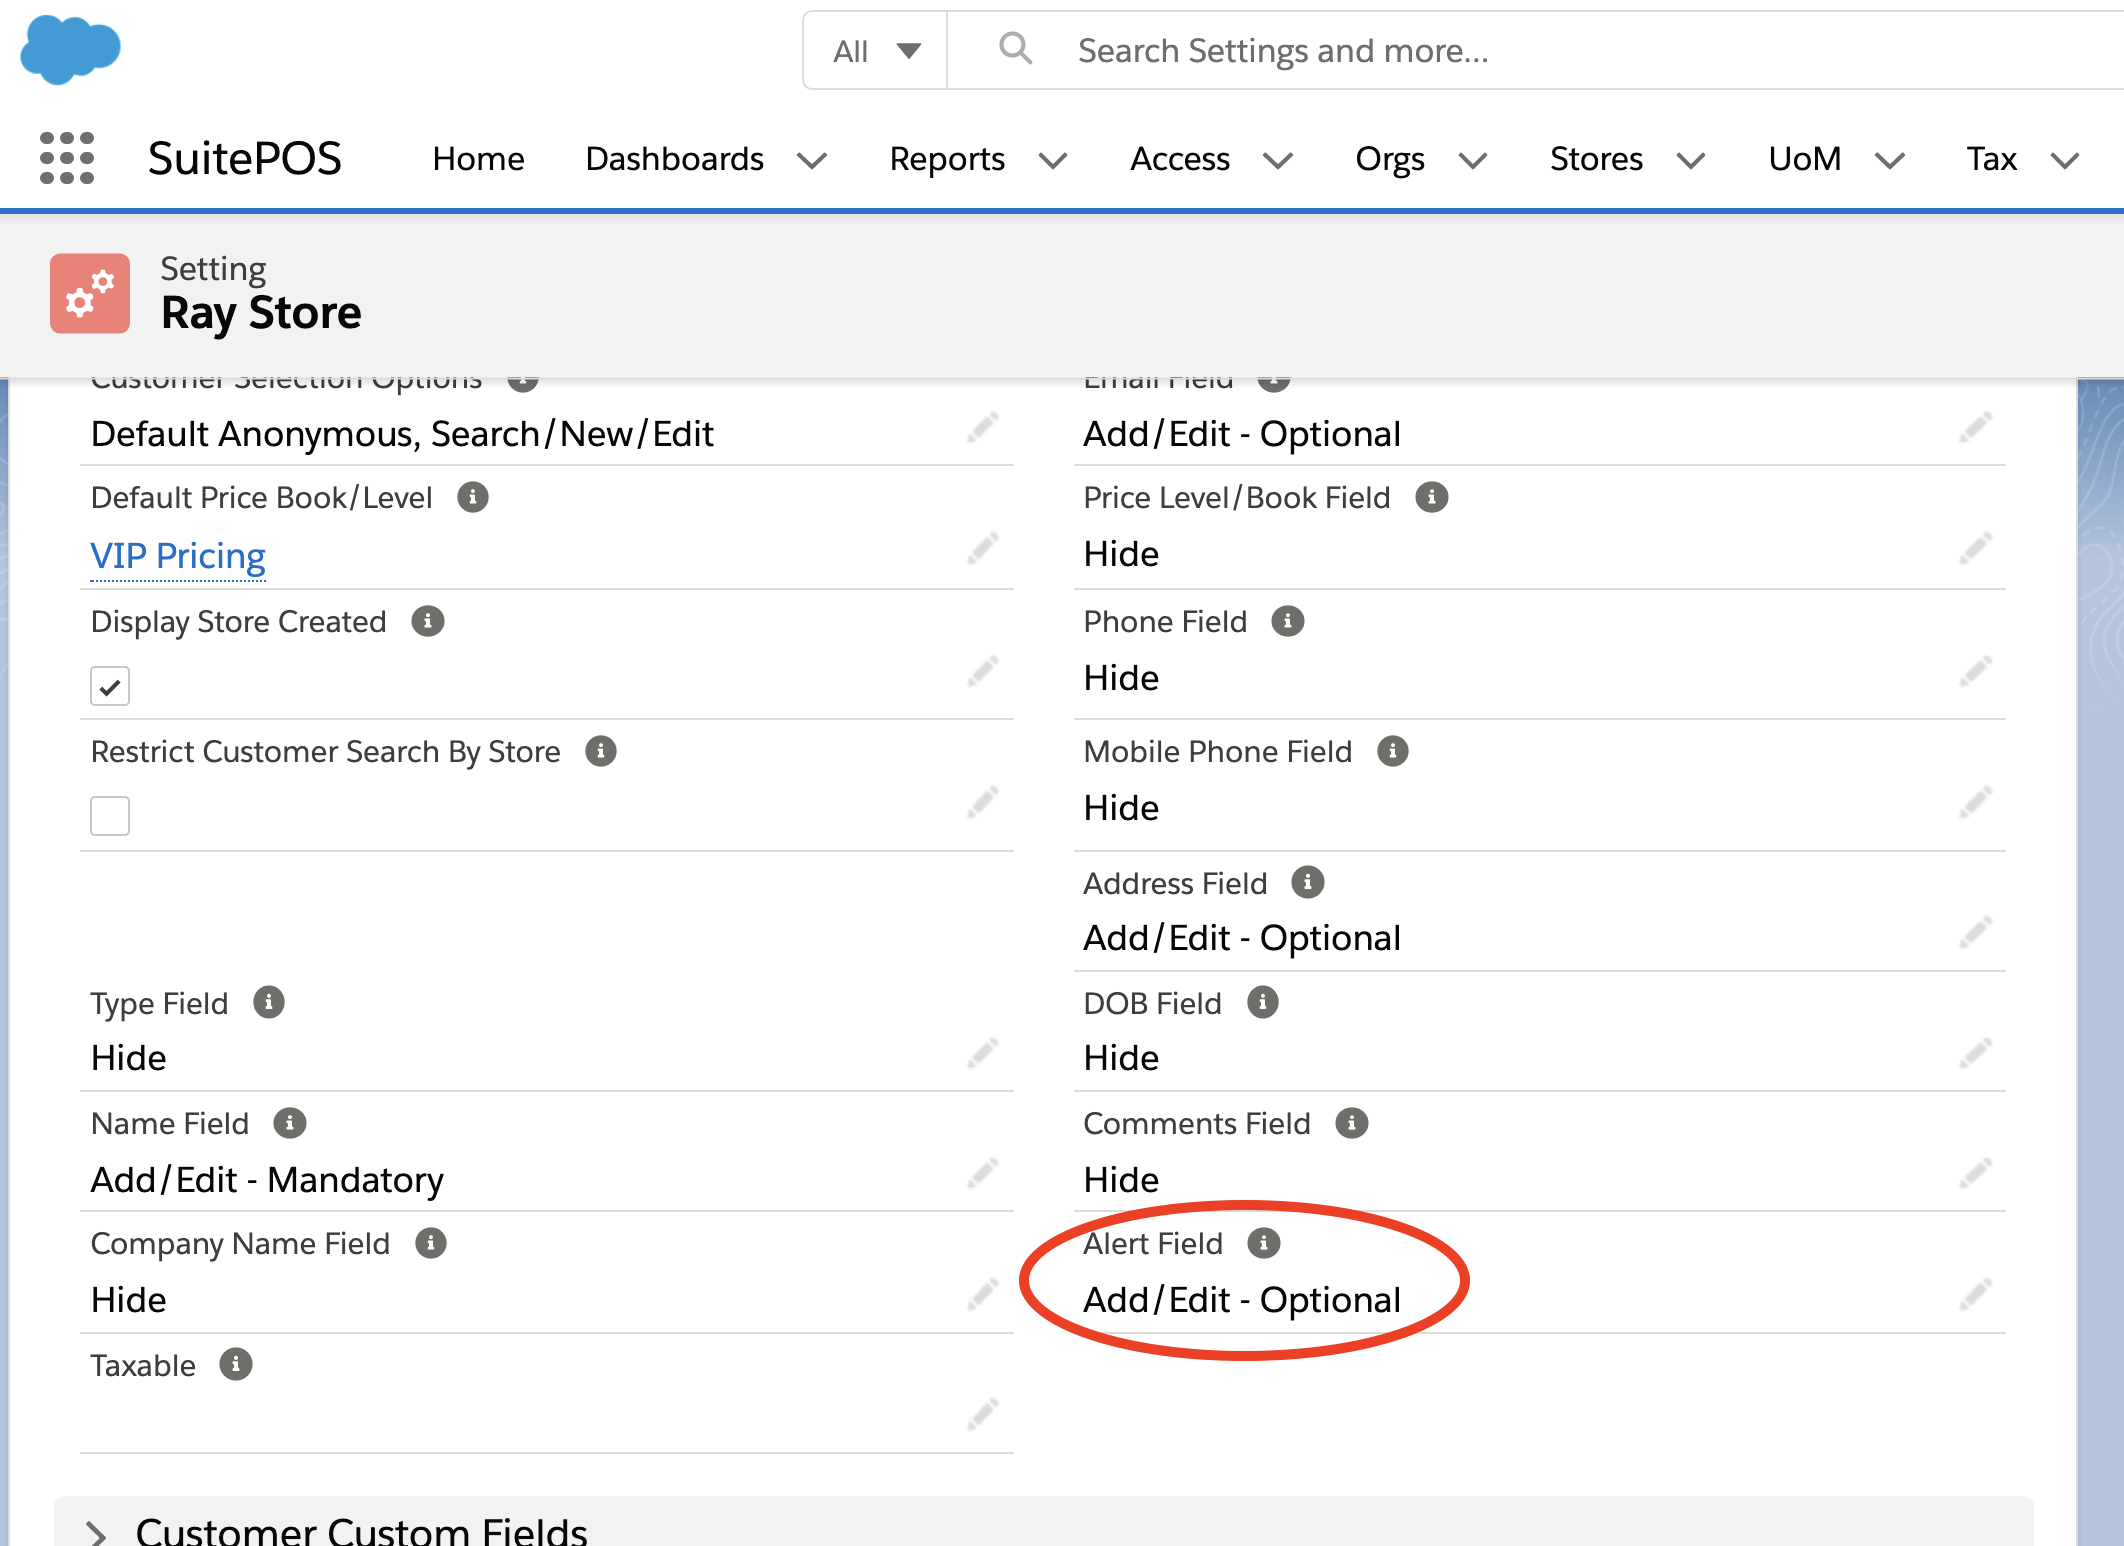The width and height of the screenshot is (2124, 1546).
Task: Click the Setting gear record icon
Action: pos(90,293)
